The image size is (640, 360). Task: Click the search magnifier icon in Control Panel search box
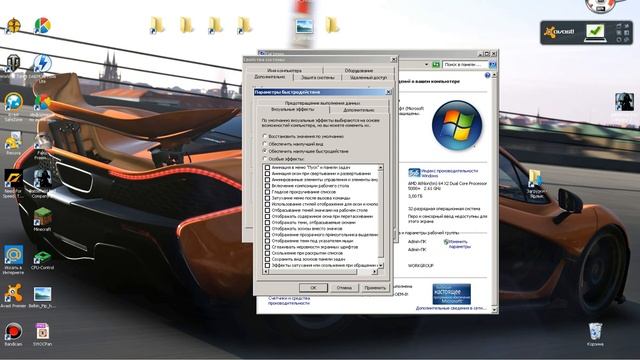tap(492, 64)
